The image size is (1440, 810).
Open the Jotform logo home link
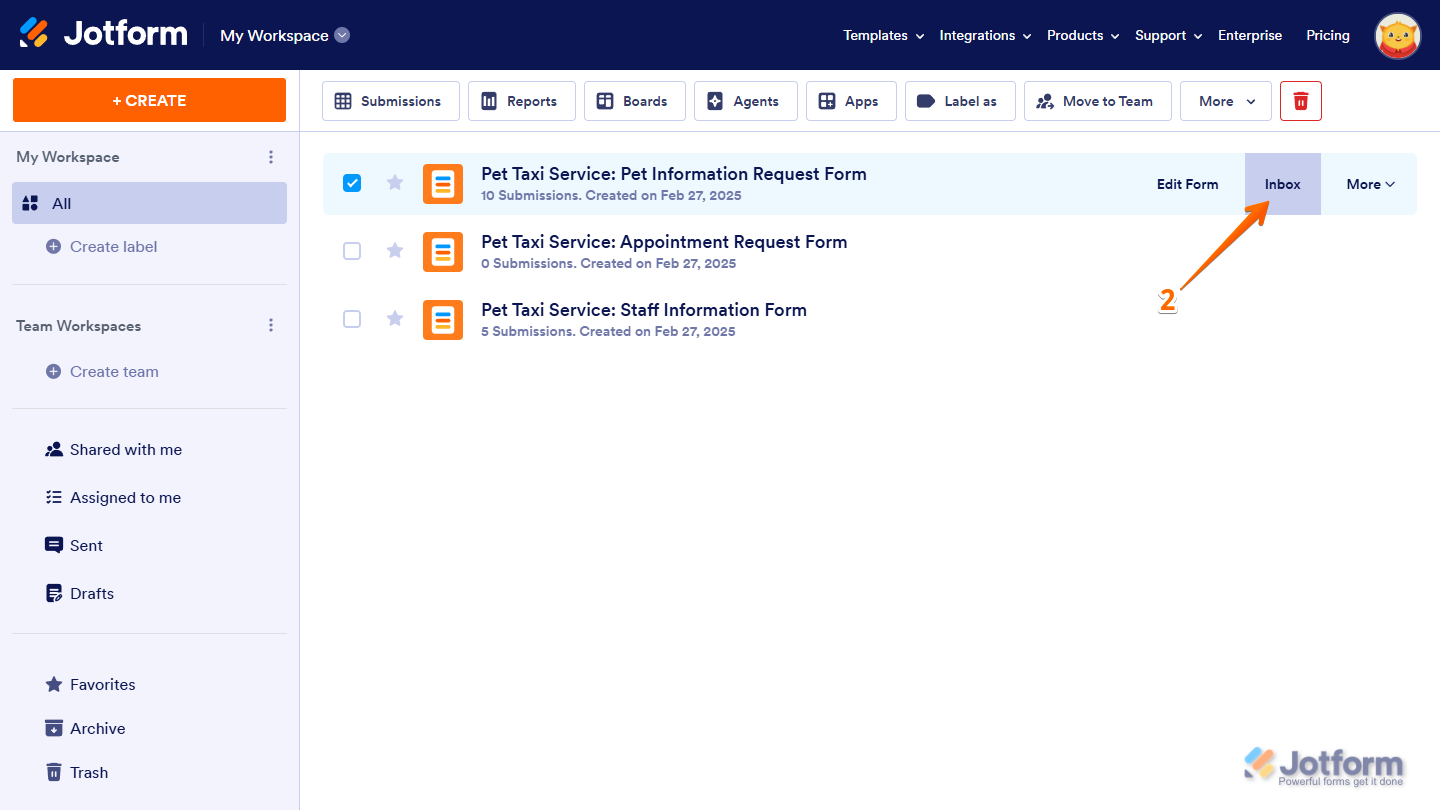coord(104,34)
